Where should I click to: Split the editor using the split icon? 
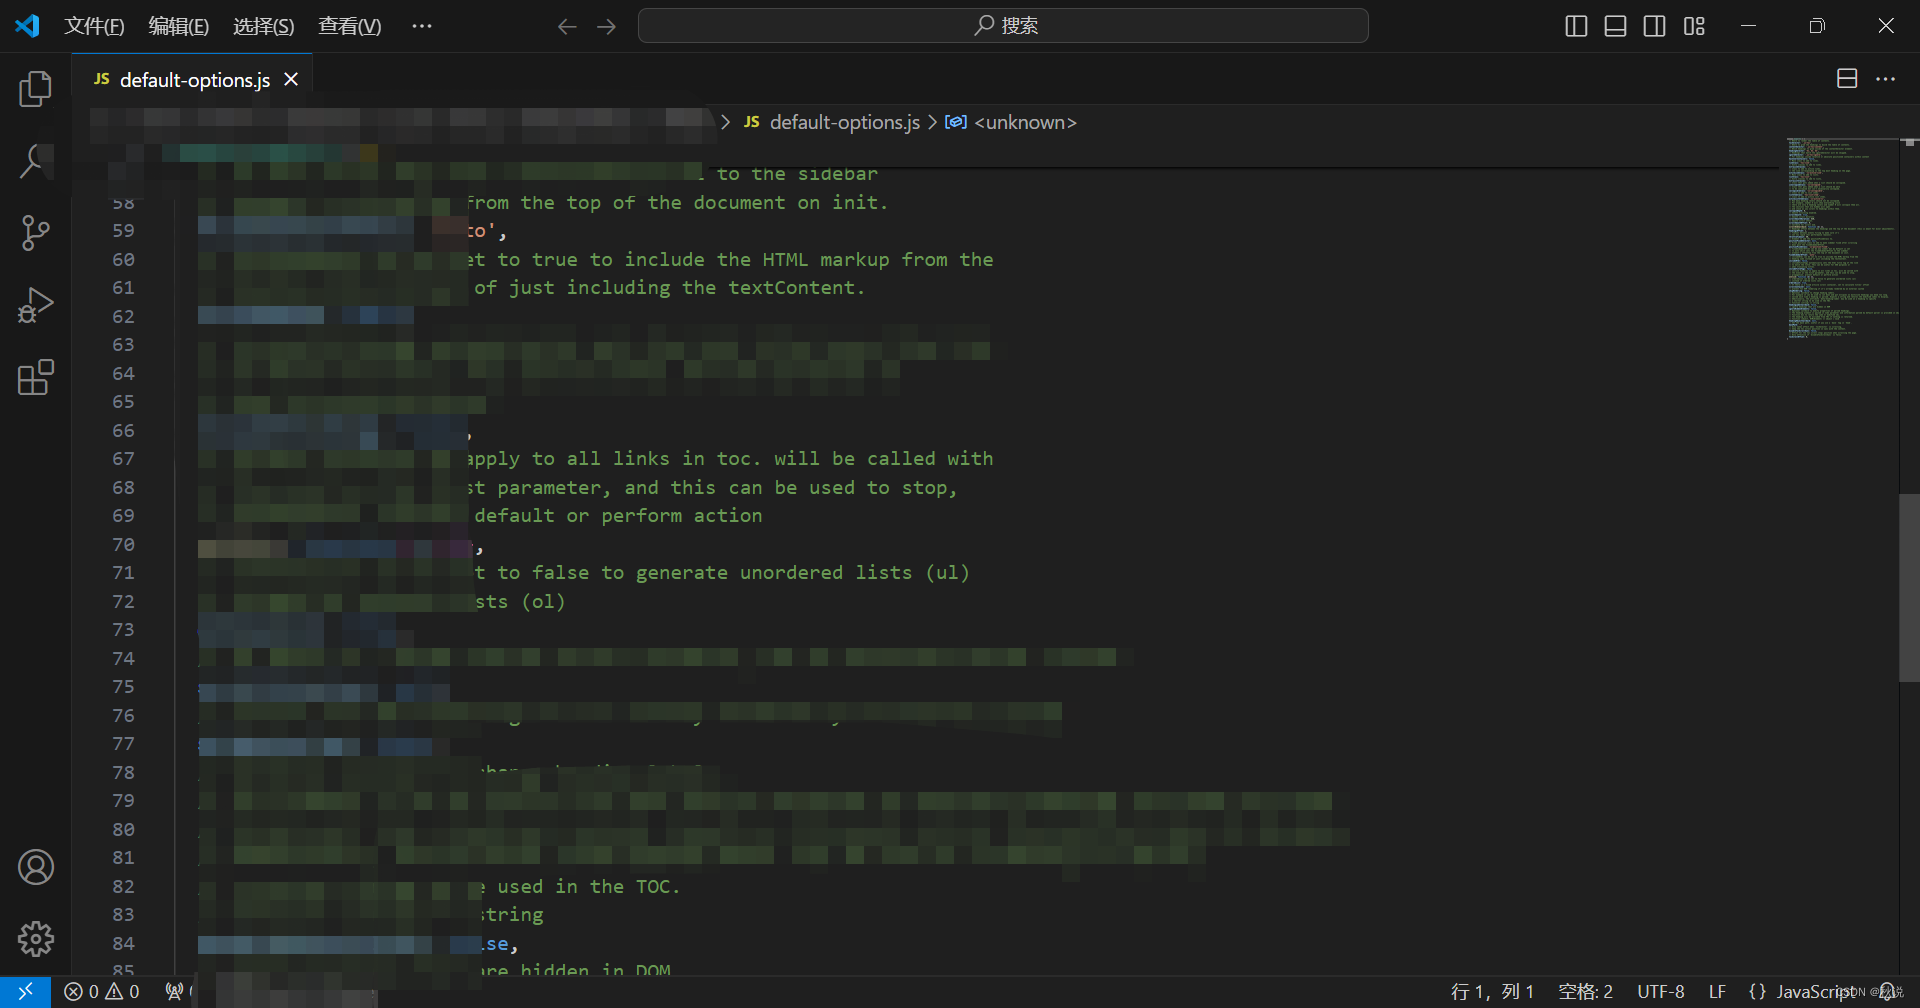(1846, 78)
